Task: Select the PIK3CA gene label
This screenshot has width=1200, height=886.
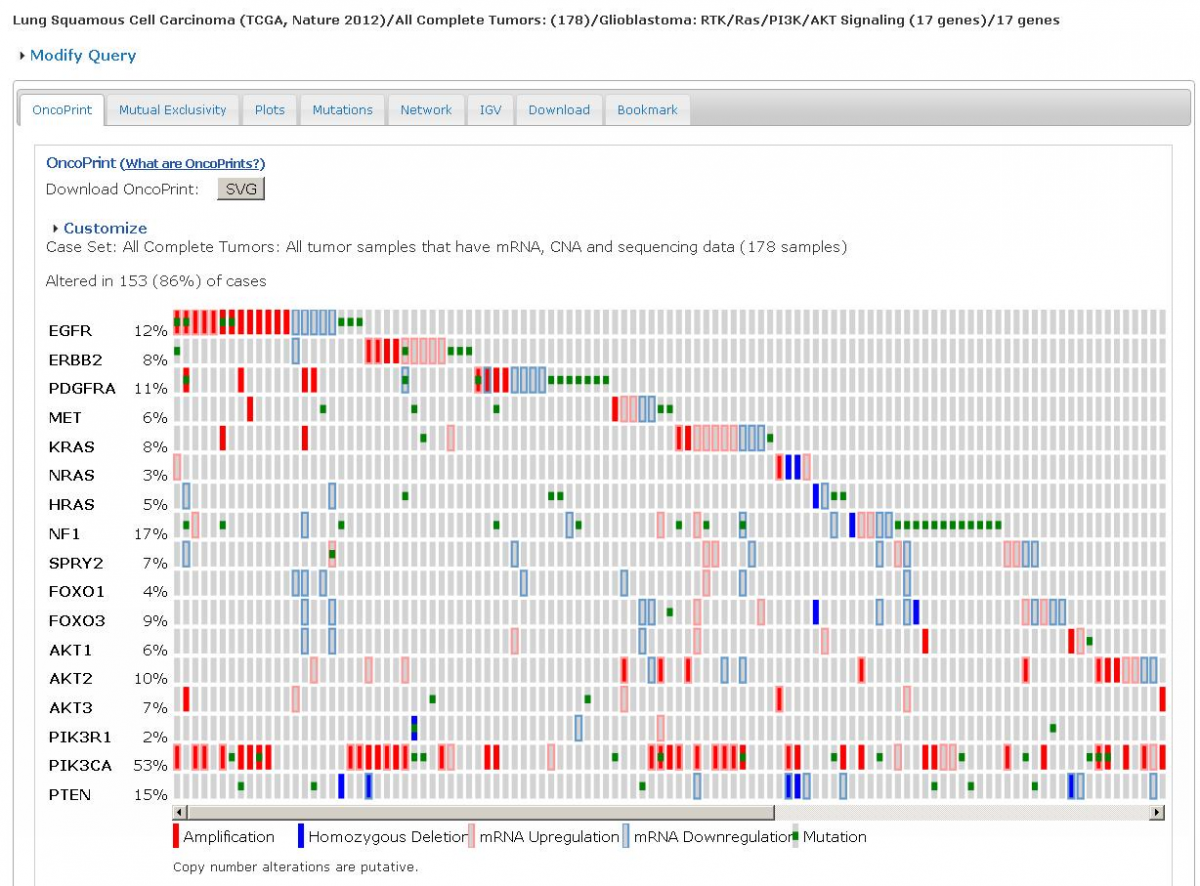Action: click(x=80, y=766)
